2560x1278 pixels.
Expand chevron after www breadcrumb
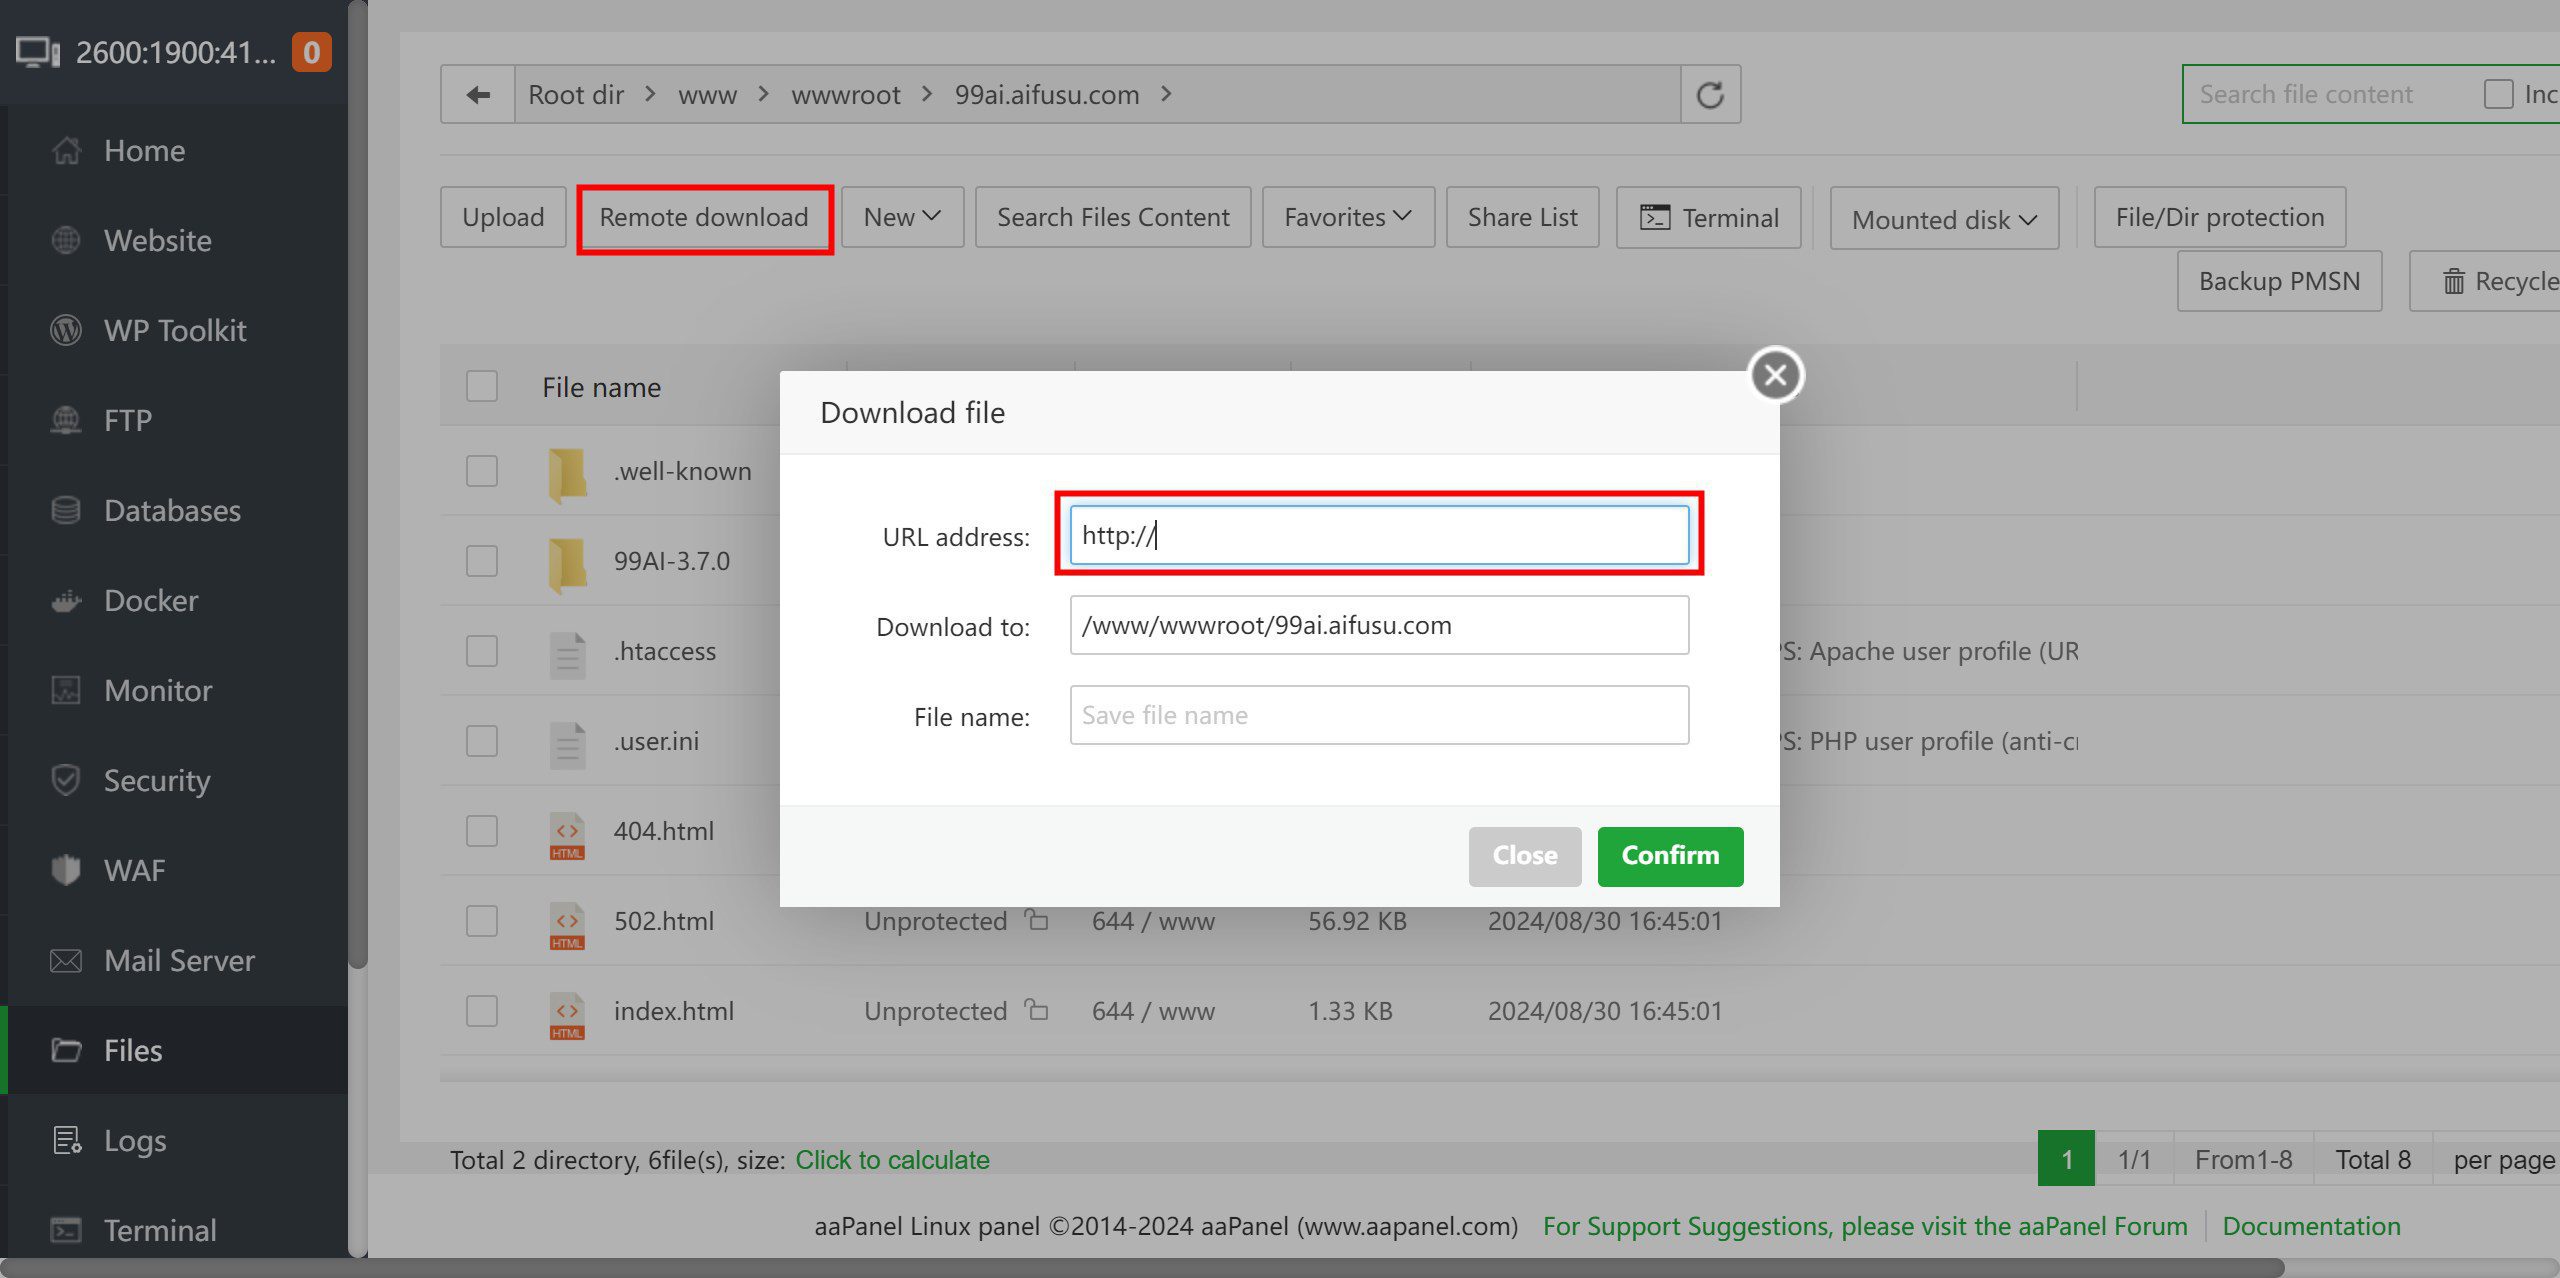pyautogui.click(x=763, y=94)
